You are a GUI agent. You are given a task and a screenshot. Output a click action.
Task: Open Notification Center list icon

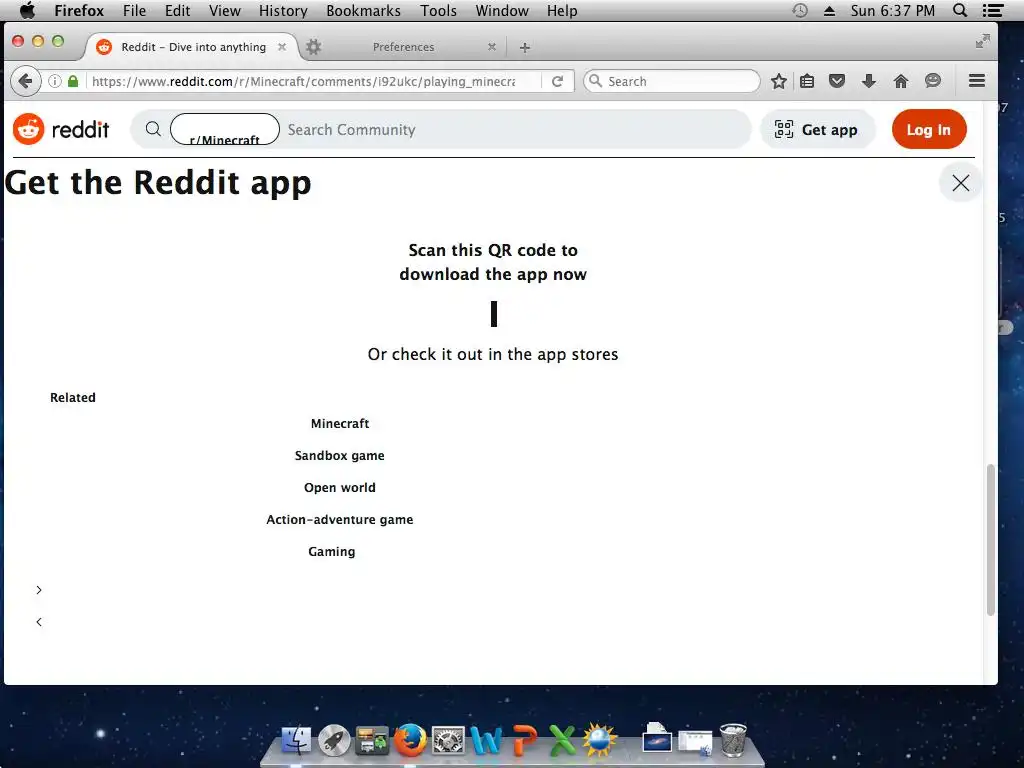tap(993, 10)
